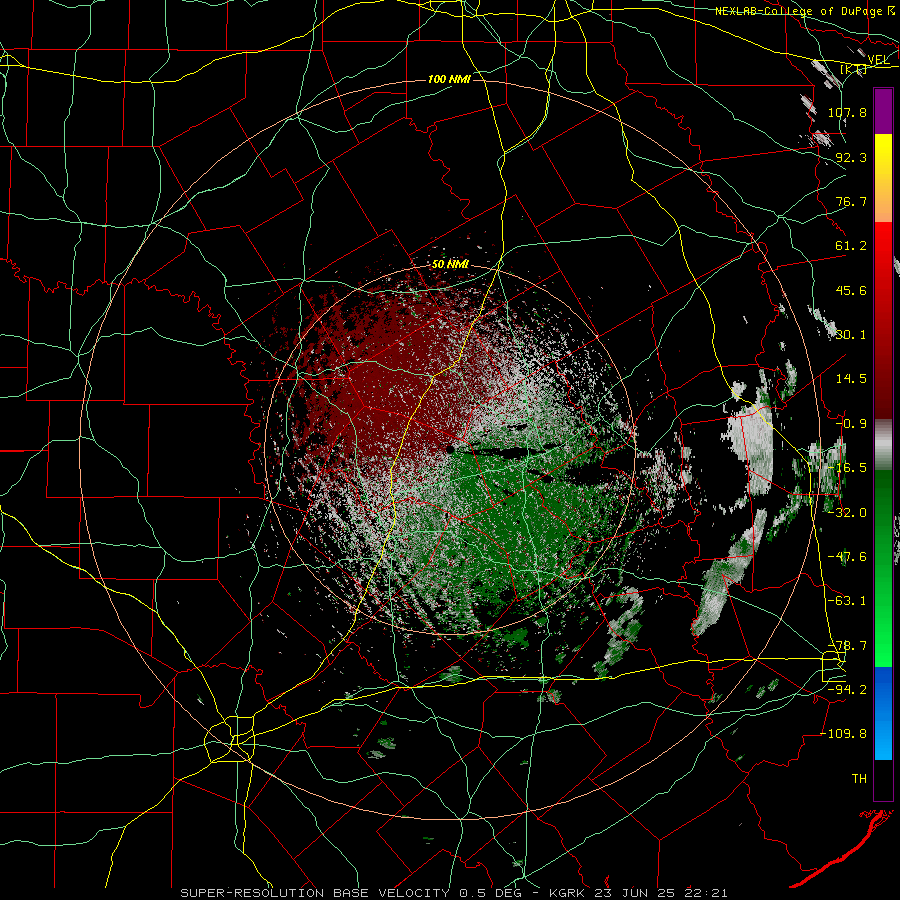900x900 pixels.
Task: Click the yellow-orange segment of velocity color bar
Action: click(x=883, y=178)
